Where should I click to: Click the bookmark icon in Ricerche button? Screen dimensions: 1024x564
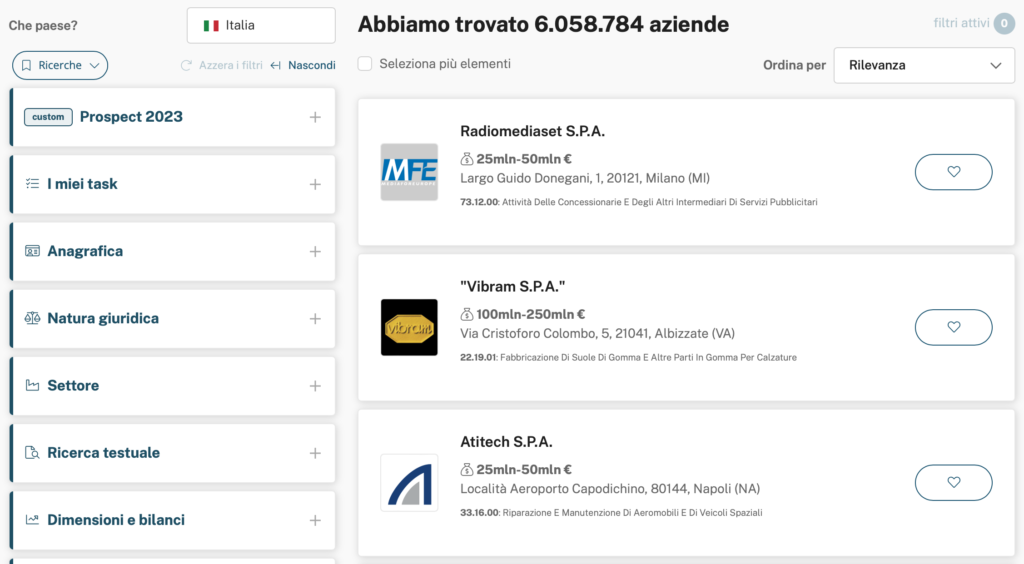point(27,65)
